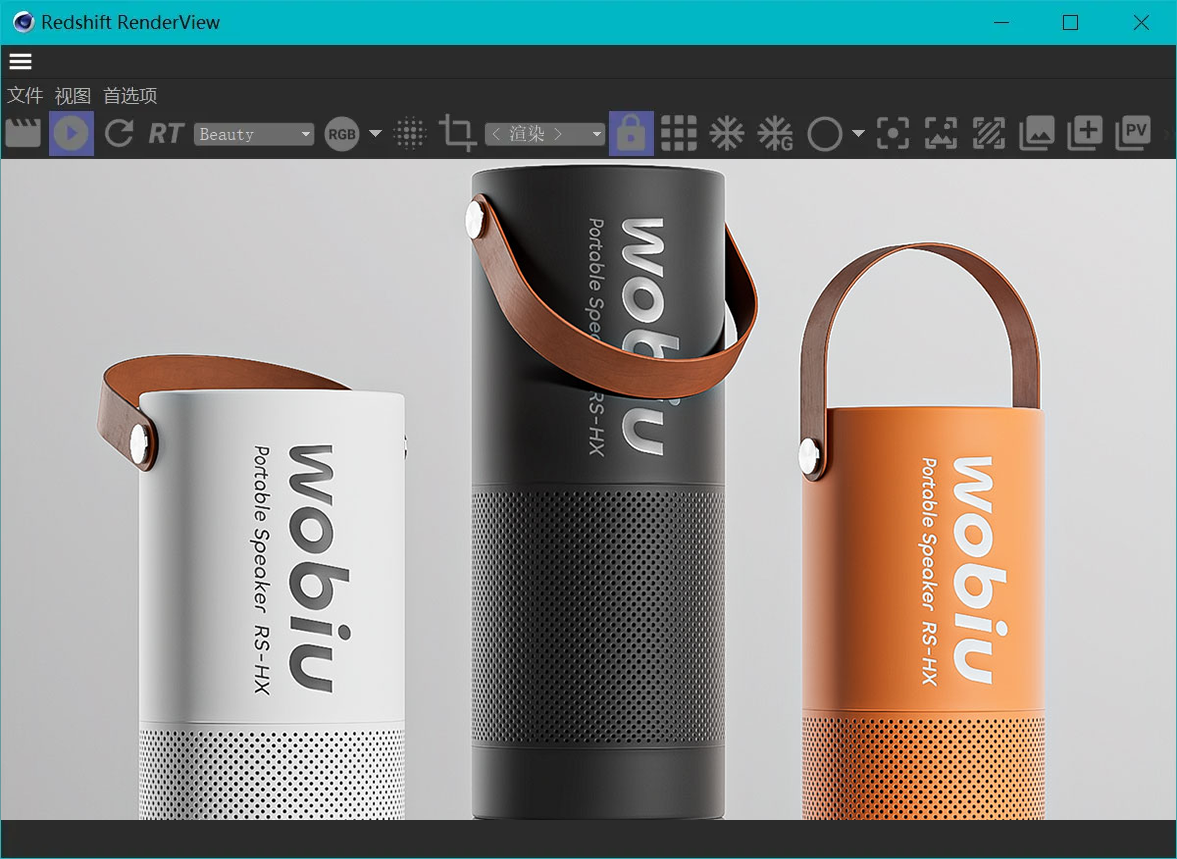This screenshot has width=1177, height=859.
Task: Open the 首选项 menu
Action: tap(130, 95)
